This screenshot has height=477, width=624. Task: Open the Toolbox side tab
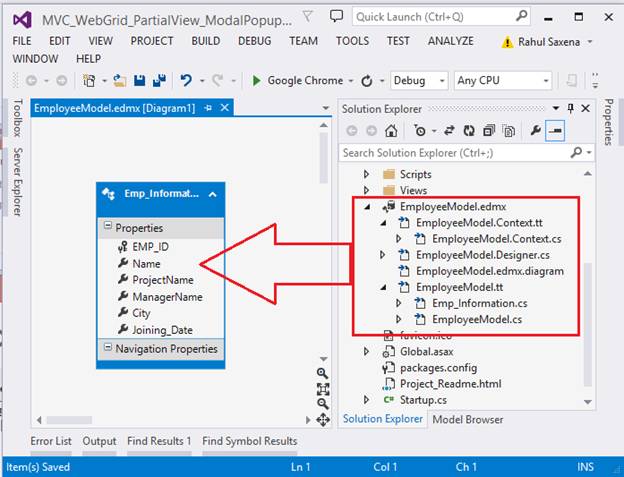(x=17, y=118)
